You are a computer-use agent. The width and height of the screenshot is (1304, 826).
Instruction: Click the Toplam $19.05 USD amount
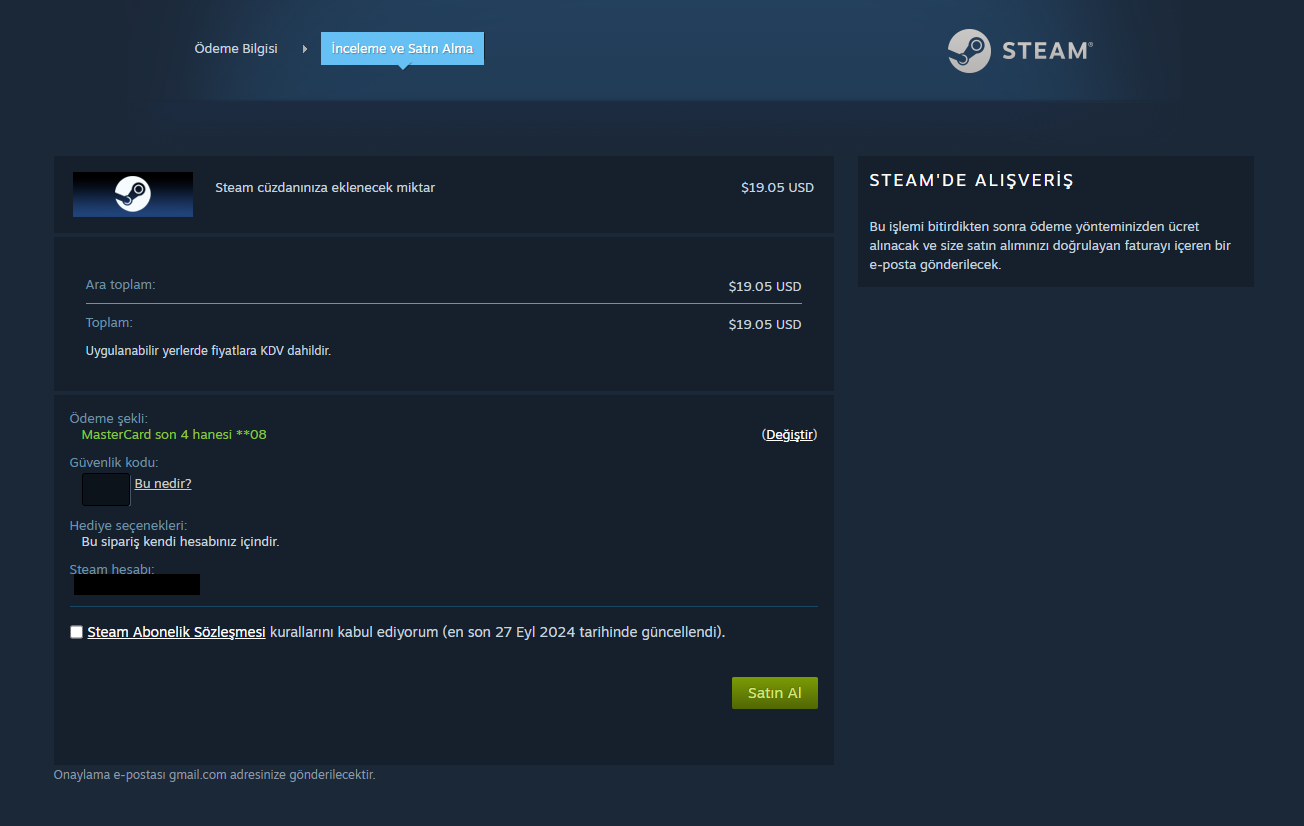pos(765,324)
